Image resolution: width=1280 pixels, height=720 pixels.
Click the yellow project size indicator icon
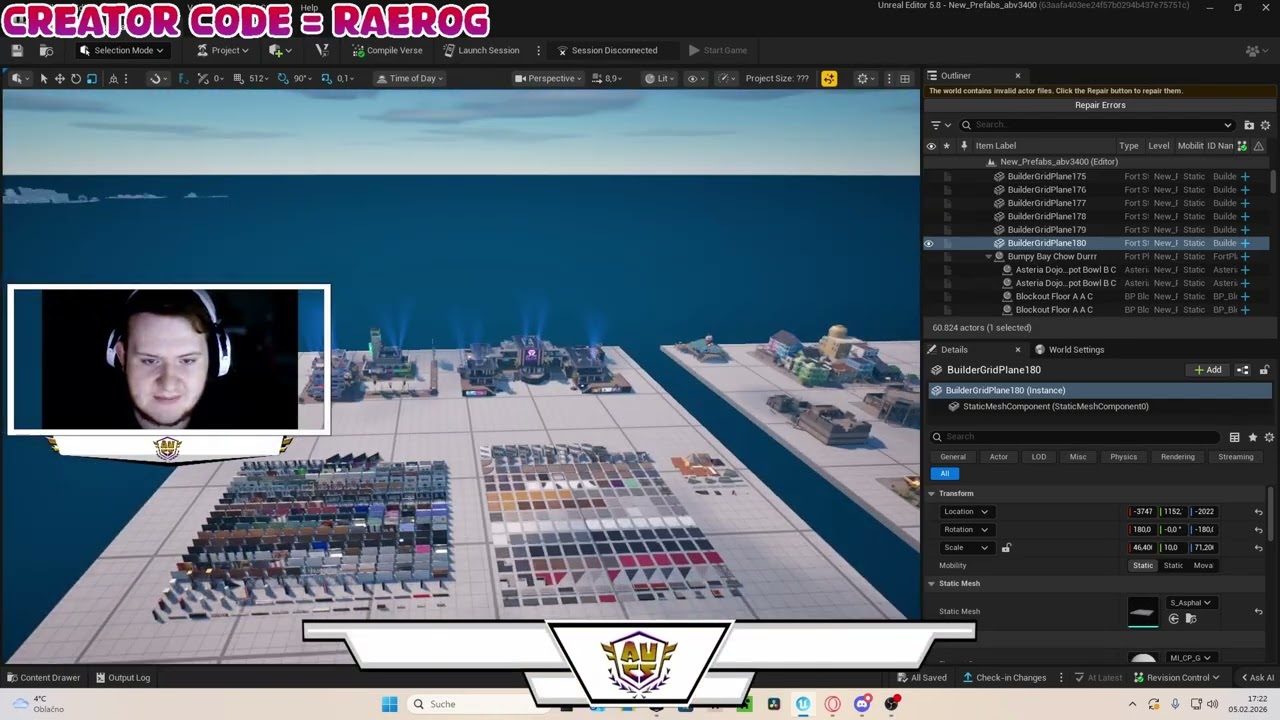[829, 78]
